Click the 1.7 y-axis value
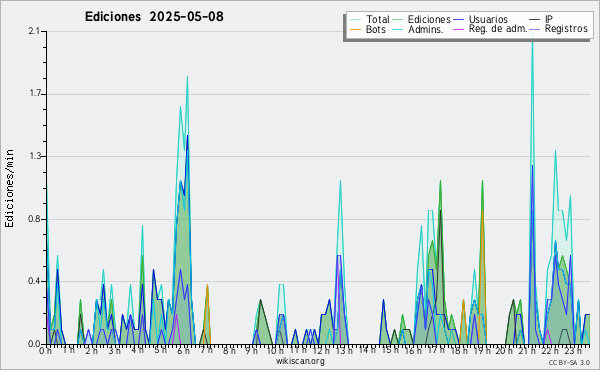The image size is (600, 370). pos(34,94)
